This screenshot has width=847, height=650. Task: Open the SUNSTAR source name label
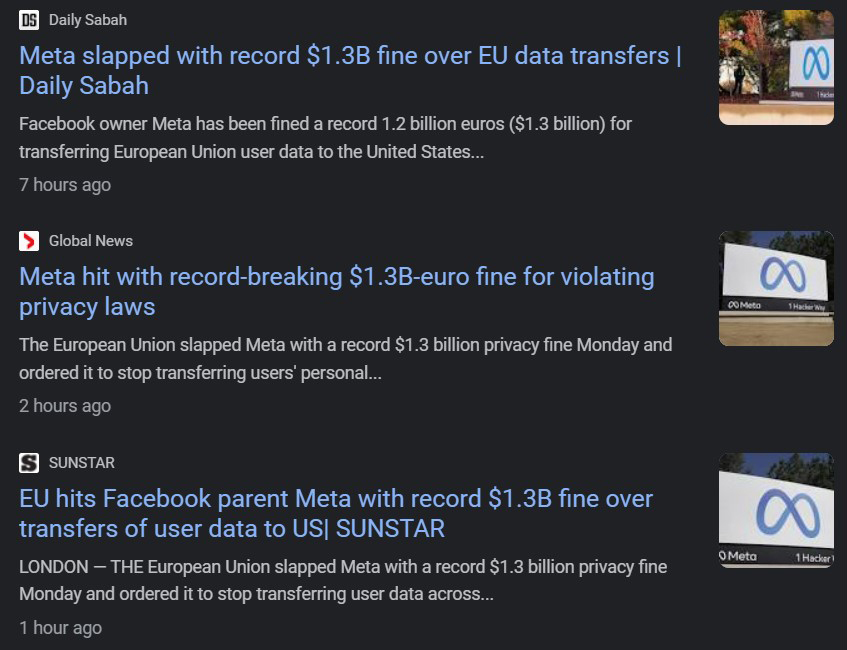(x=82, y=463)
